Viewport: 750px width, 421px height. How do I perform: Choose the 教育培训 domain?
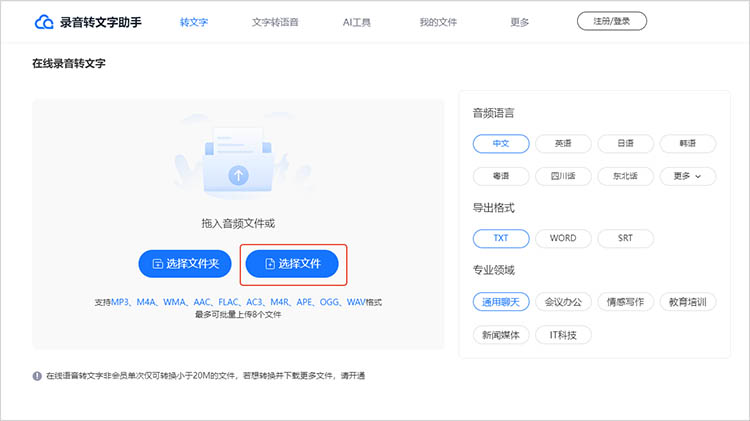687,302
